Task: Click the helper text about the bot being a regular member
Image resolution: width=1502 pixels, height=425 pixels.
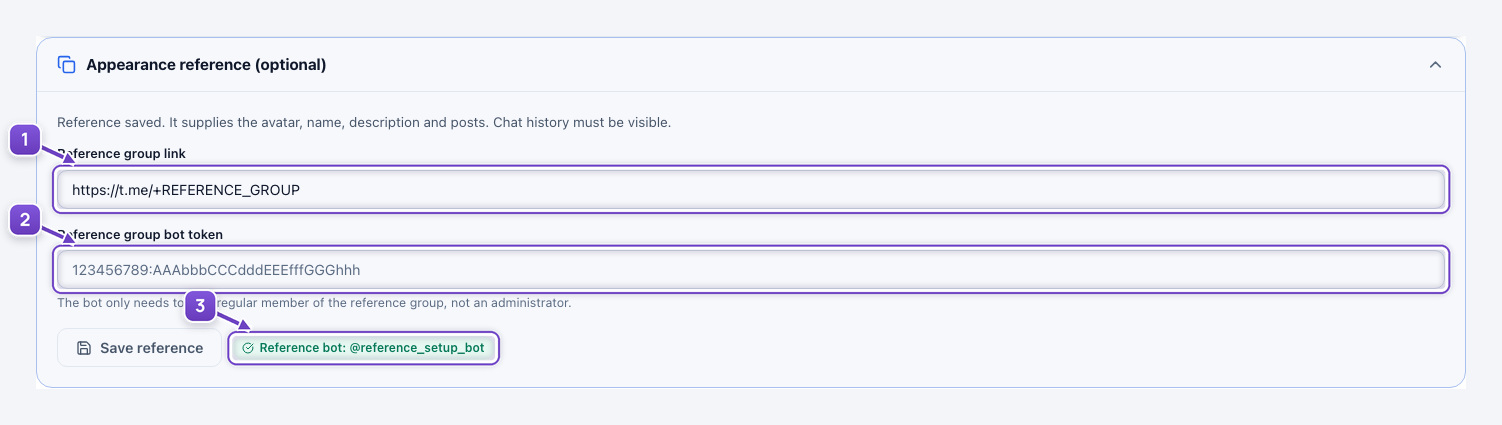Action: 314,302
